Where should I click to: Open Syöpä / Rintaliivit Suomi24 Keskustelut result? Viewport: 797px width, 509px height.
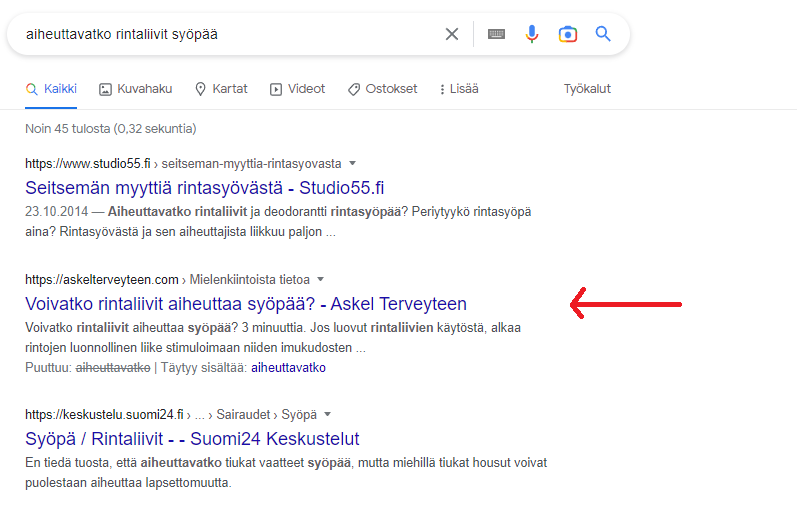coord(192,439)
